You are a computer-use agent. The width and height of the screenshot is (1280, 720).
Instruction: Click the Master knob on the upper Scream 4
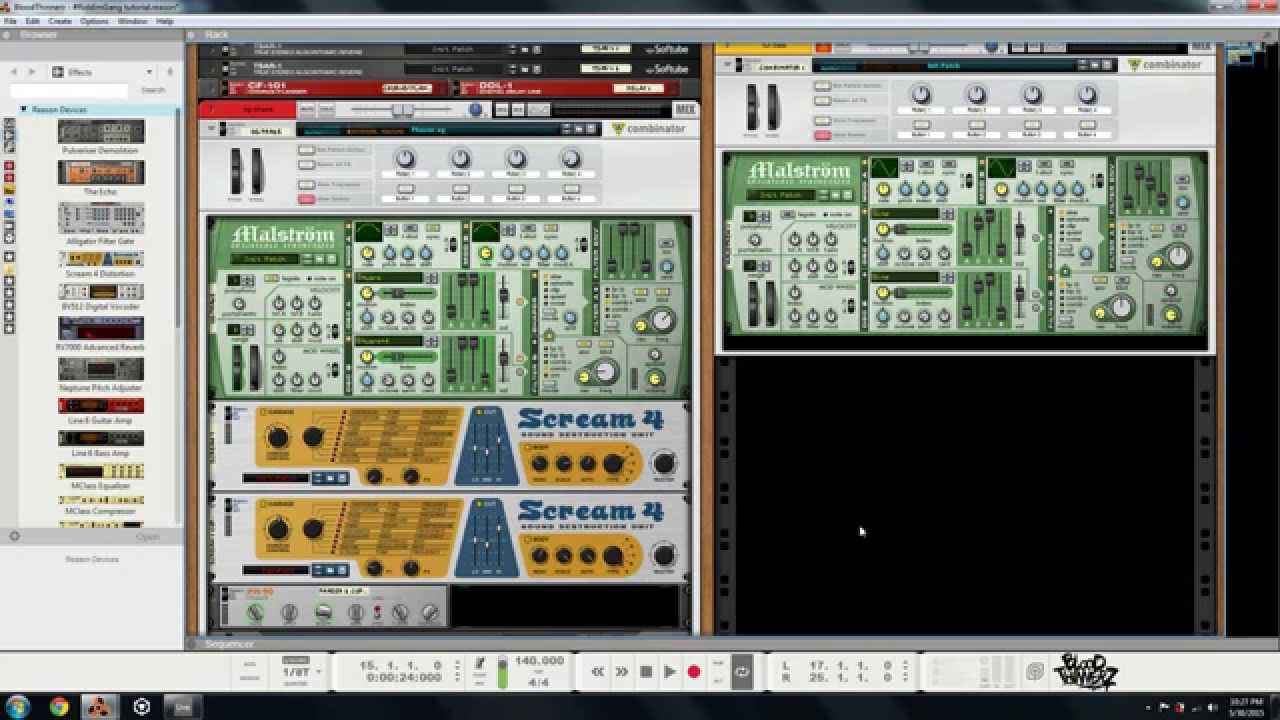[664, 463]
